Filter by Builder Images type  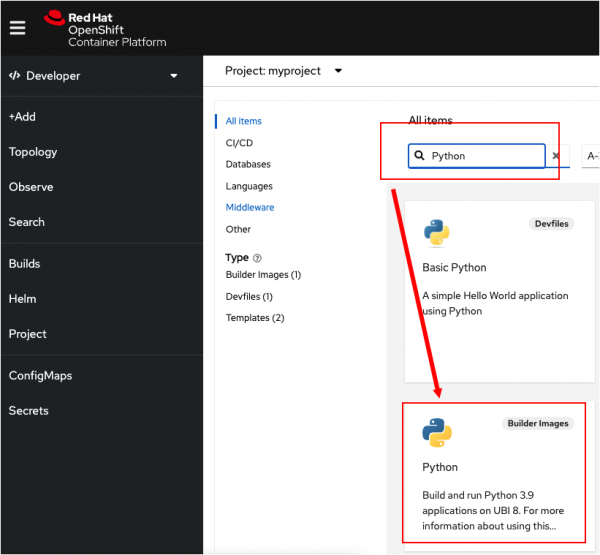pyautogui.click(x=263, y=275)
